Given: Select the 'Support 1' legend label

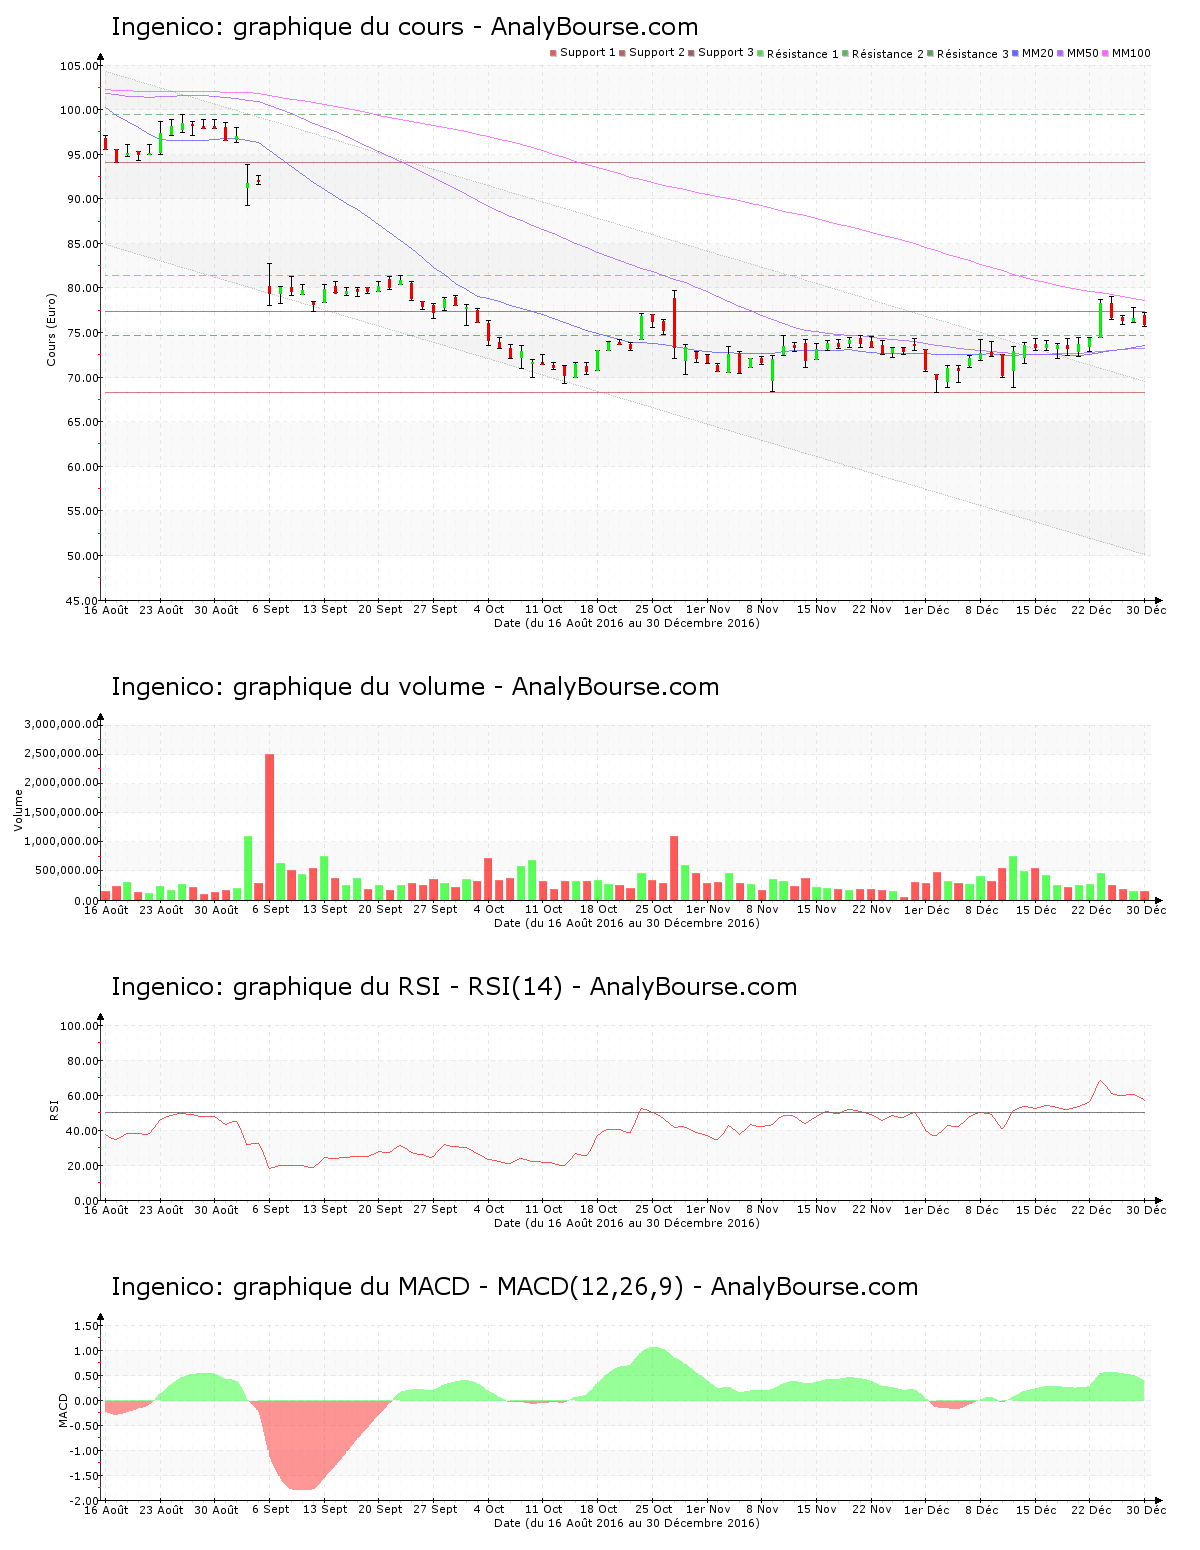Looking at the screenshot, I should (587, 53).
